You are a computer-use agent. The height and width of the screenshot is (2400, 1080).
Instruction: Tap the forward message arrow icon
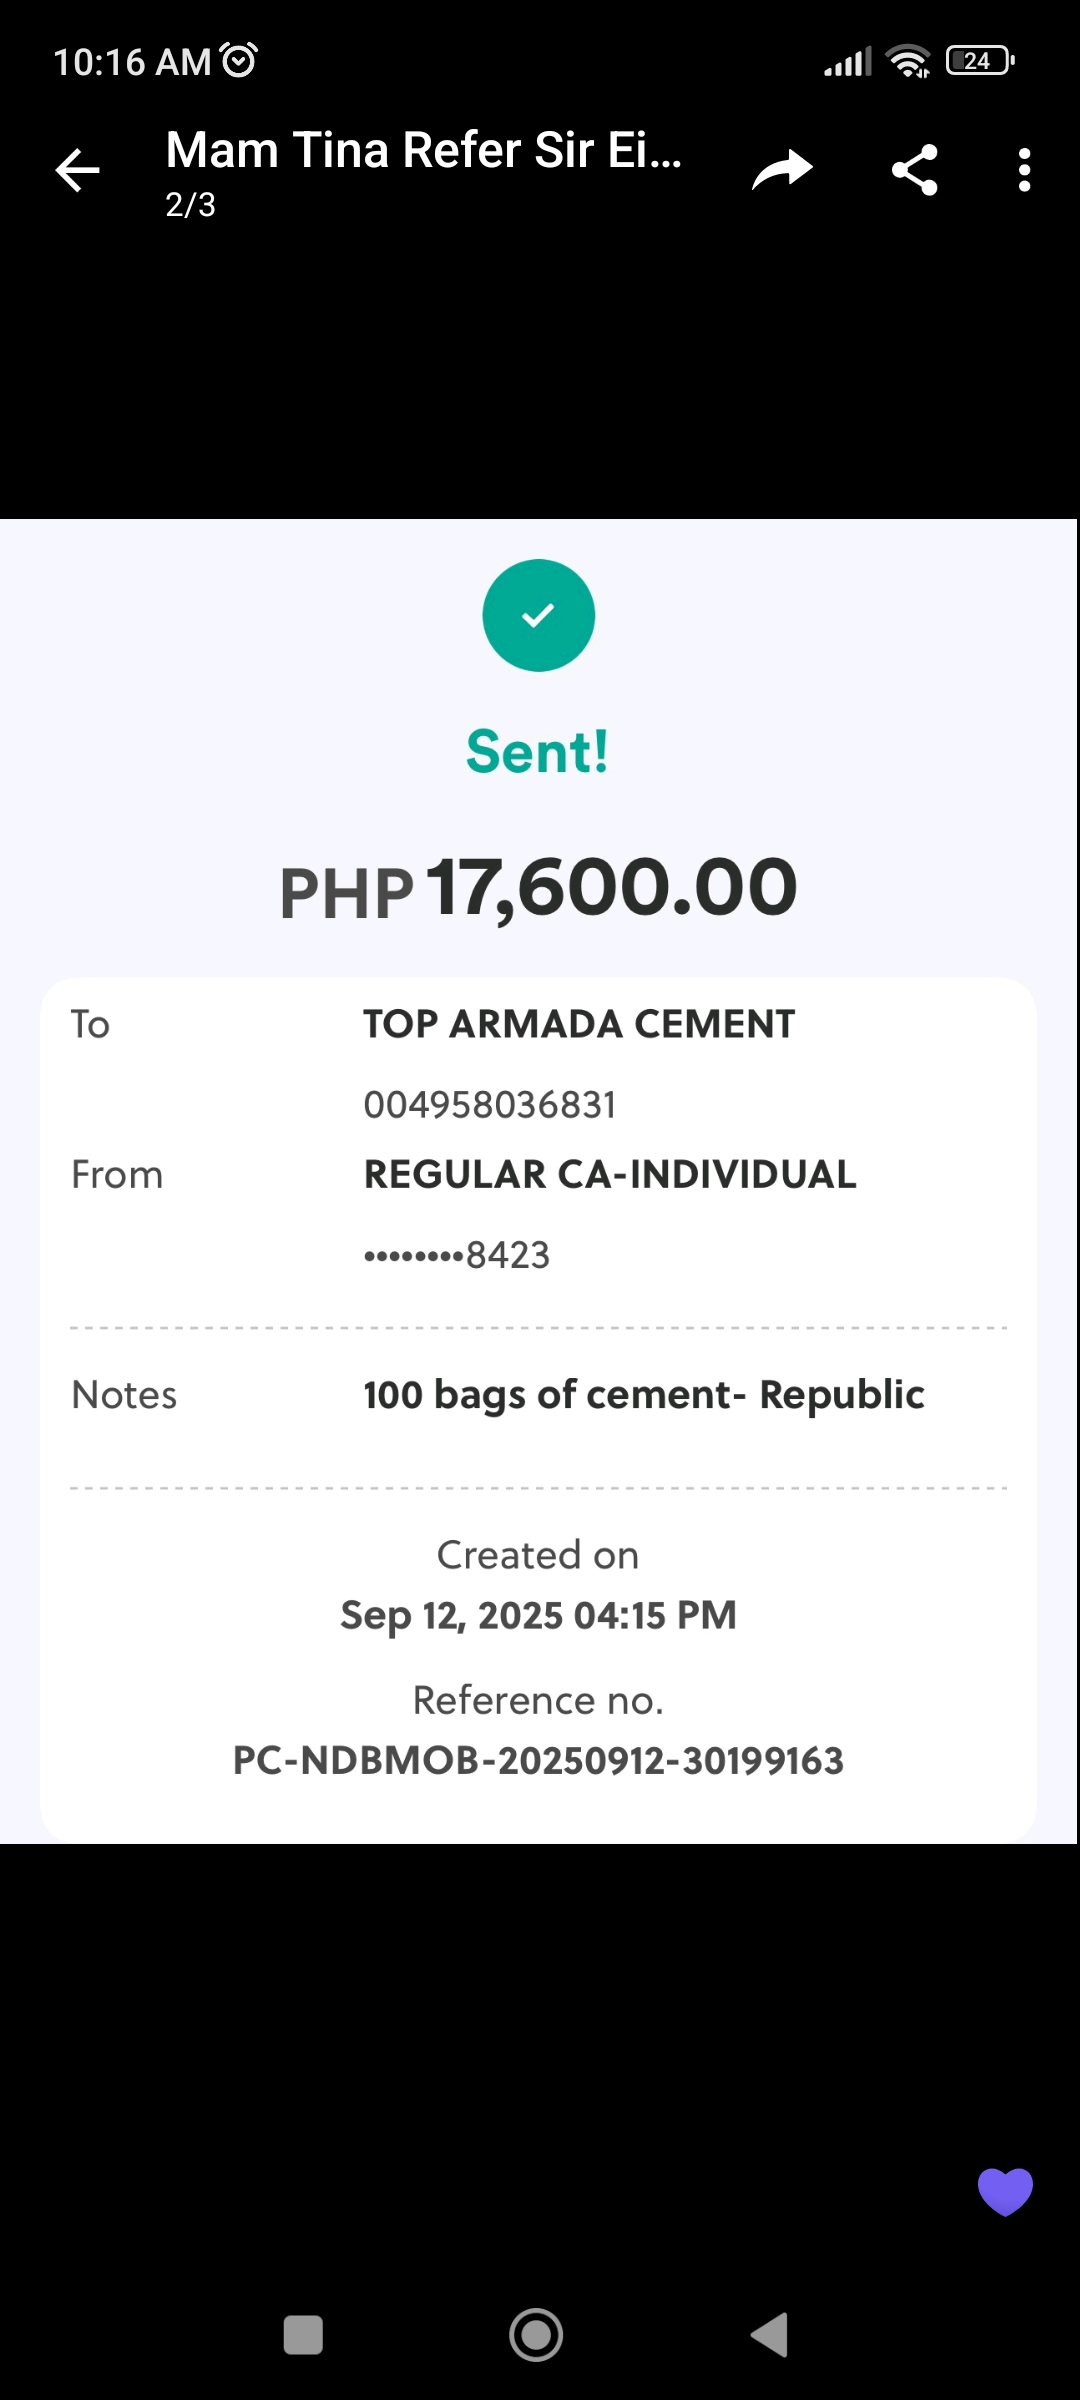coord(782,170)
